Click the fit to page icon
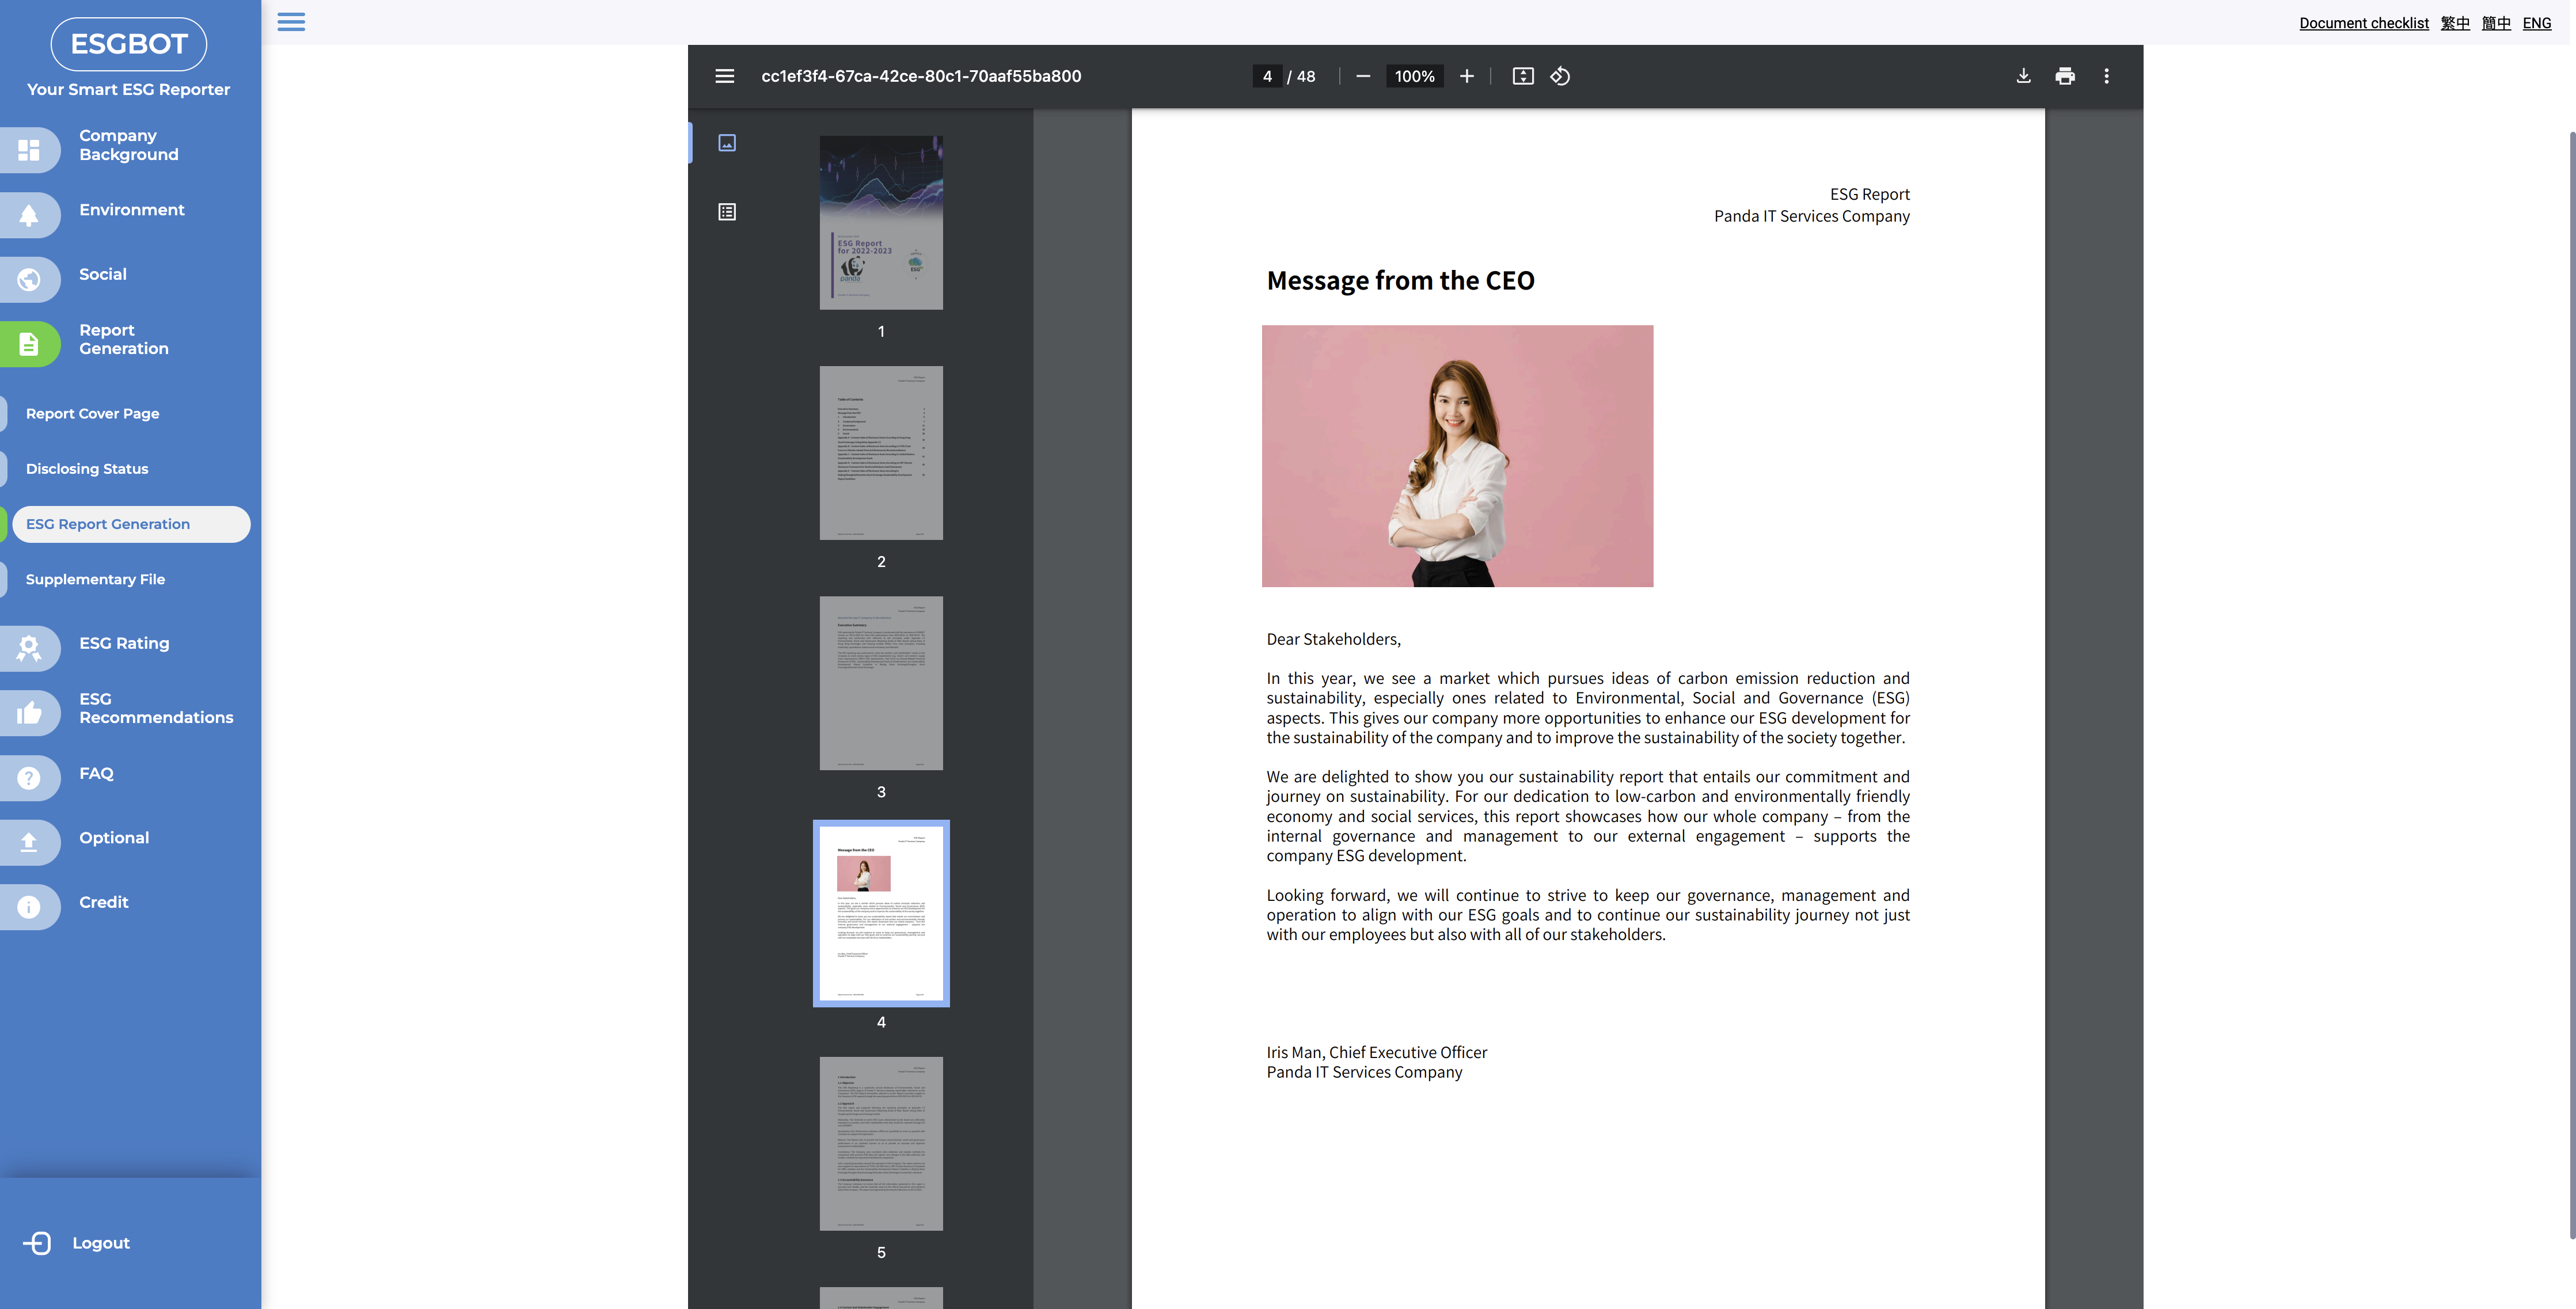The height and width of the screenshot is (1309, 2576). pyautogui.click(x=1522, y=76)
